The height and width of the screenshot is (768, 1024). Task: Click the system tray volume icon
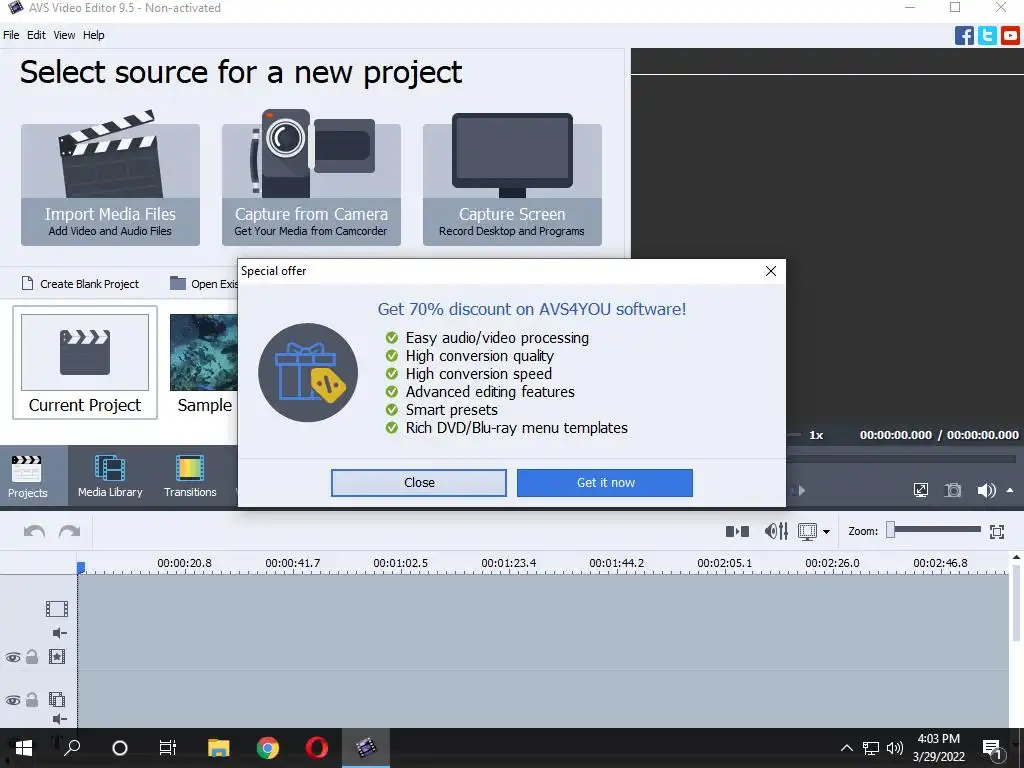(x=895, y=748)
